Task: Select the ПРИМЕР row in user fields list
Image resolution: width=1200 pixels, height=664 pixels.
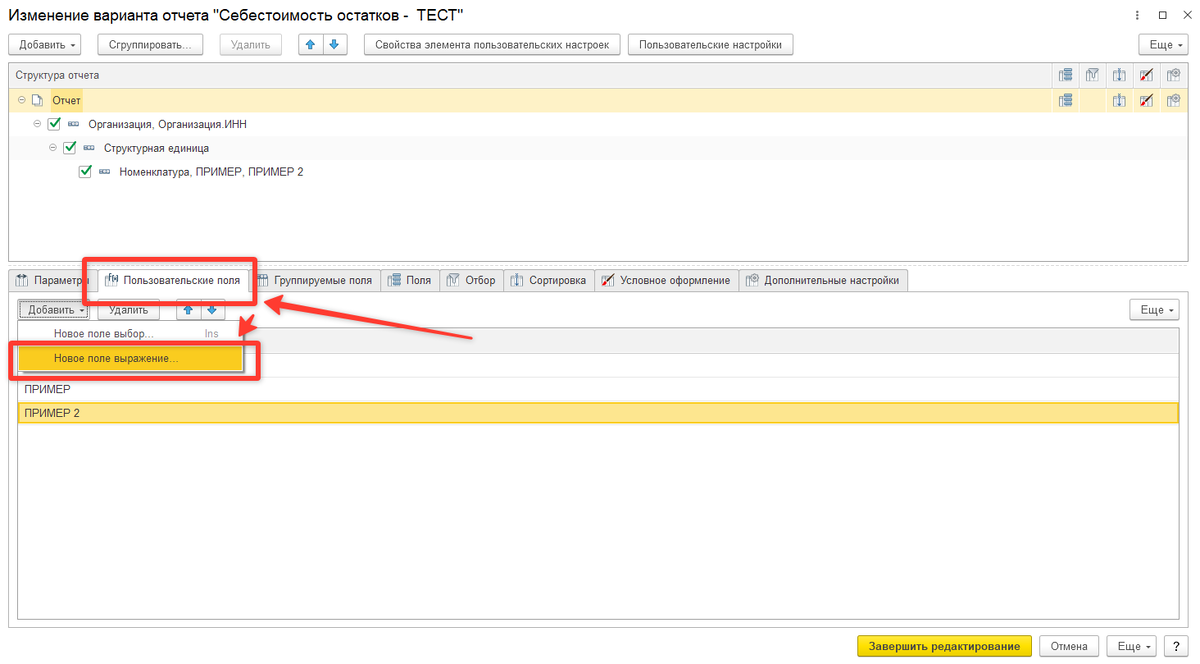Action: [x=600, y=389]
